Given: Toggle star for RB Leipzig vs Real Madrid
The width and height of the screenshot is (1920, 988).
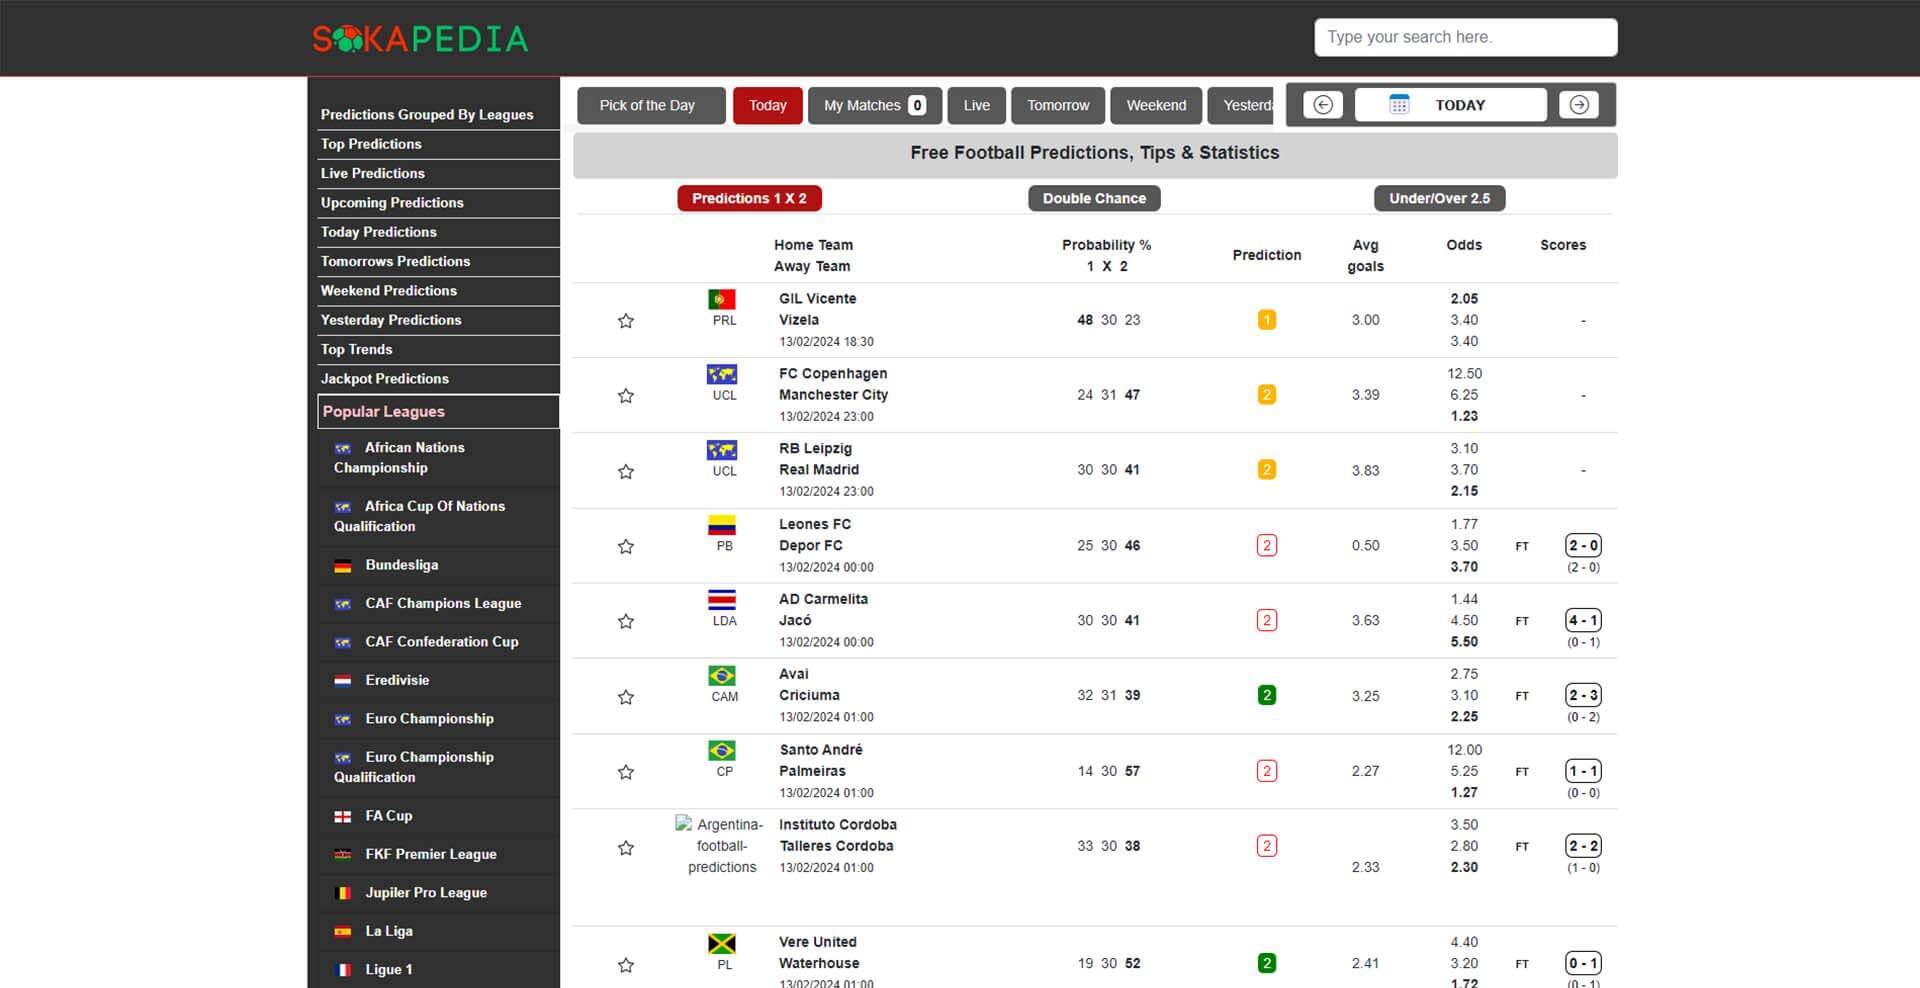Looking at the screenshot, I should 626,471.
